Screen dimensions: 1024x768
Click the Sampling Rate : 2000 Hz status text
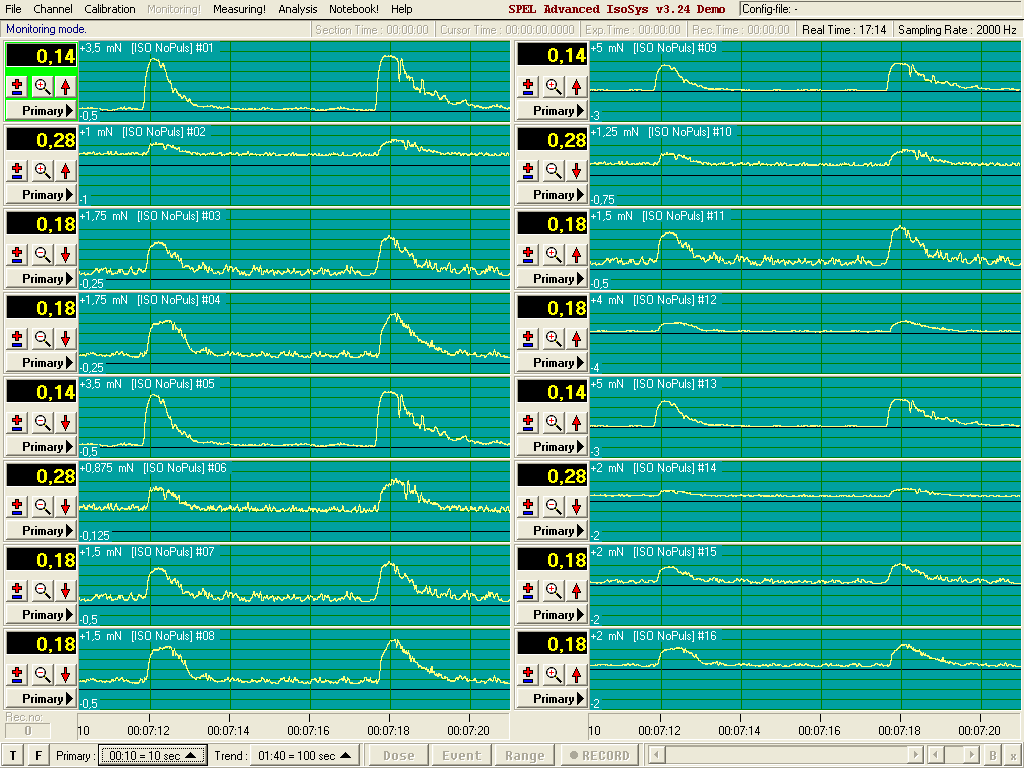957,29
